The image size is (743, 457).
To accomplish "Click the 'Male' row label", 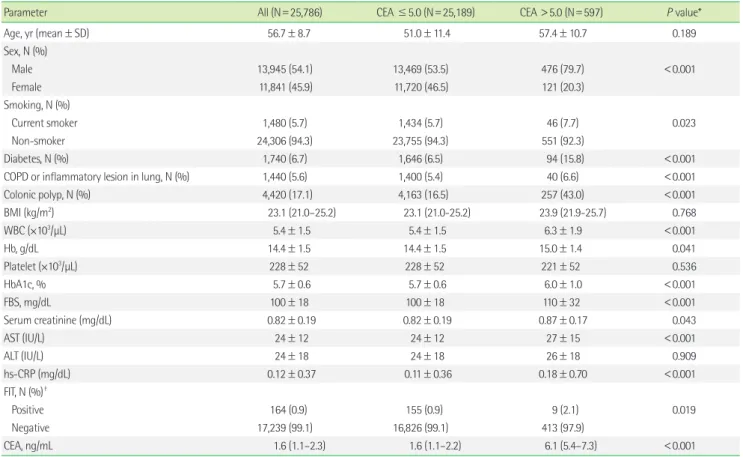I will [22, 69].
